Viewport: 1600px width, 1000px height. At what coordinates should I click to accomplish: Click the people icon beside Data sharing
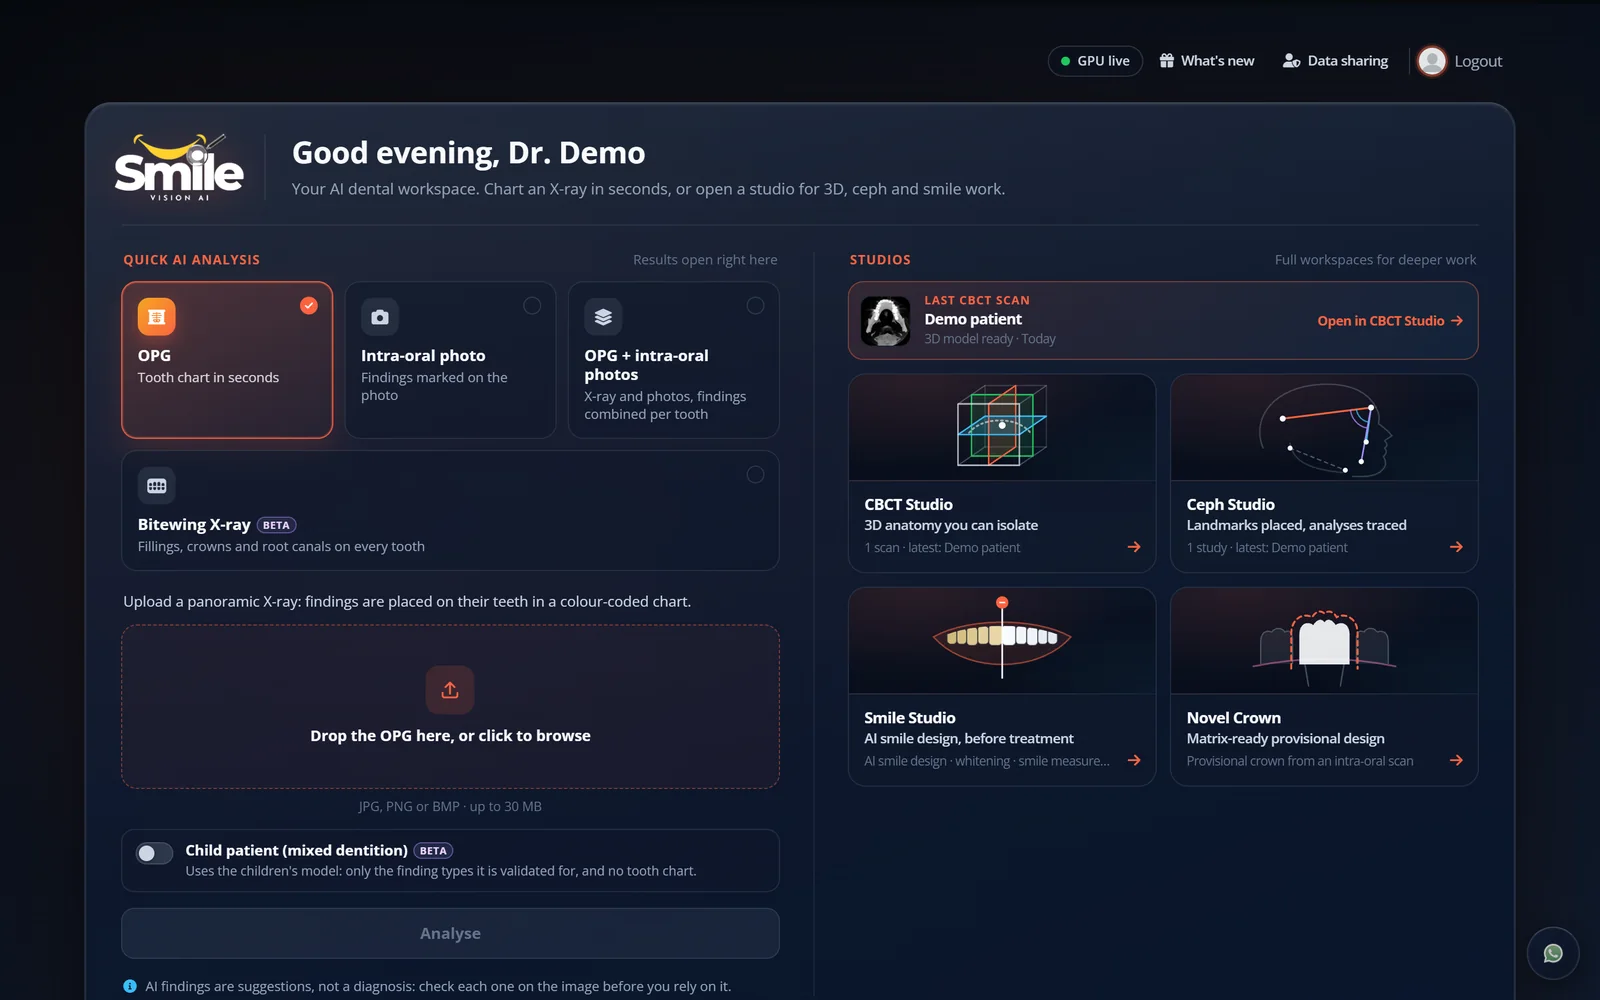[1291, 61]
